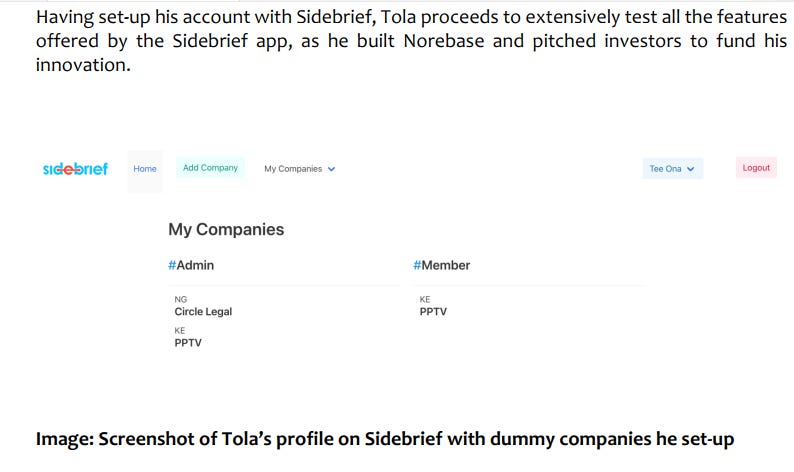Click the Logout button
794x472 pixels.
tap(756, 168)
